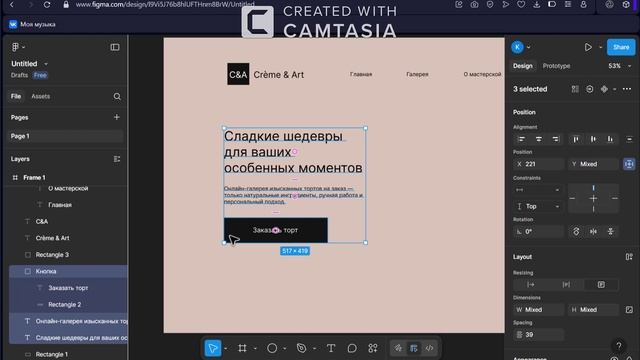The width and height of the screenshot is (640, 360).
Task: Select the Move tool in the bottom toolbar
Action: (x=213, y=348)
